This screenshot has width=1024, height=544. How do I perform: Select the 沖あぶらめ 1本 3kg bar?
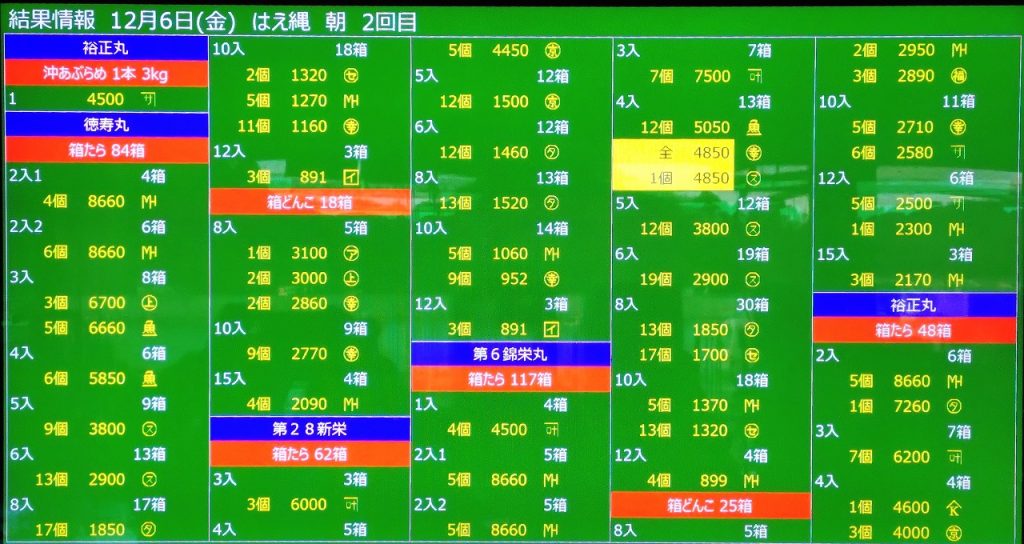point(106,74)
